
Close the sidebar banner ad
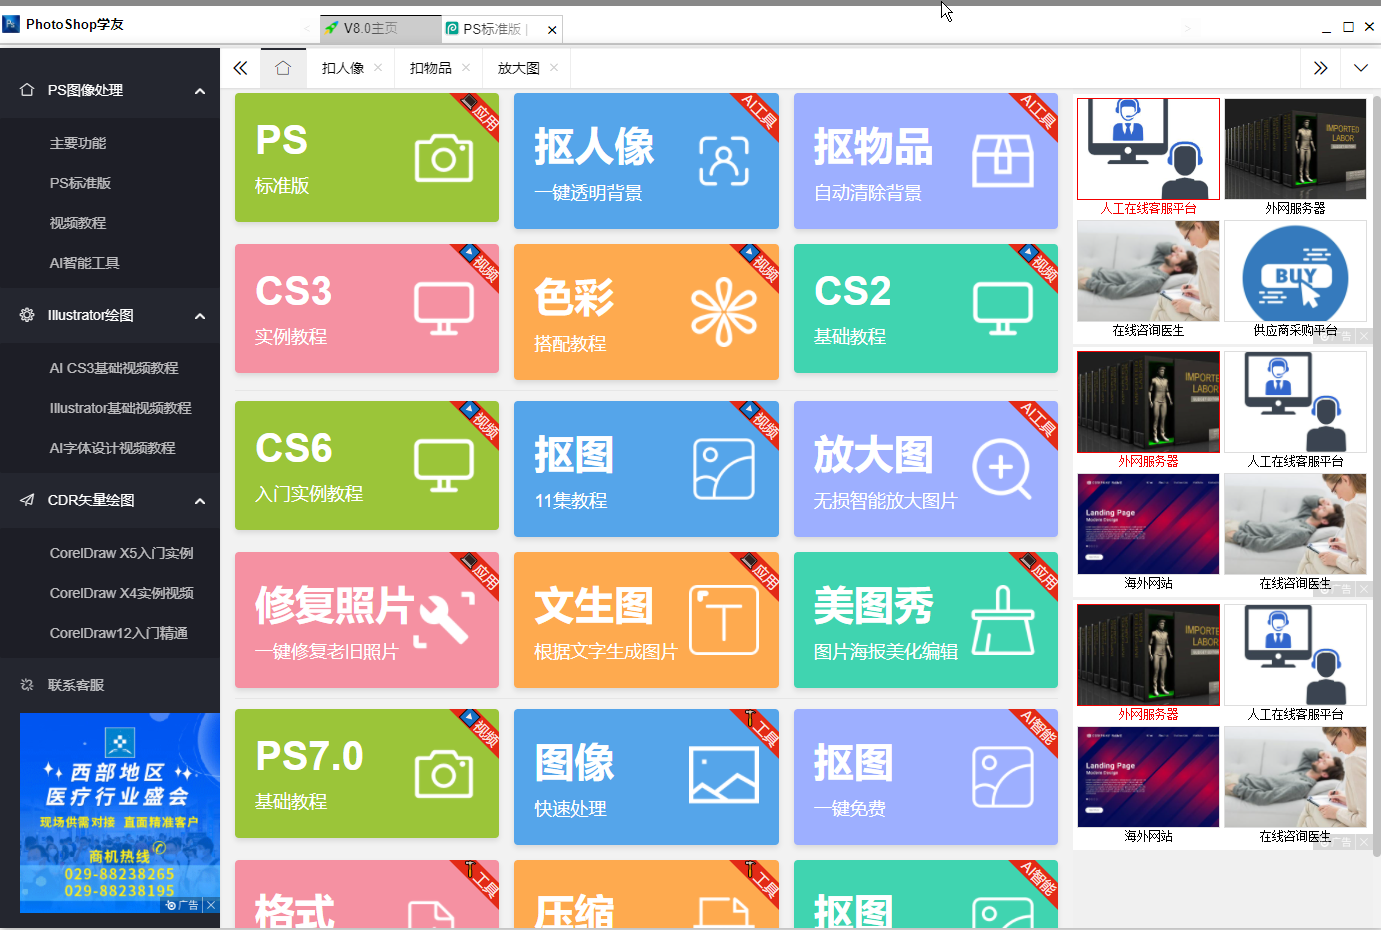click(211, 905)
